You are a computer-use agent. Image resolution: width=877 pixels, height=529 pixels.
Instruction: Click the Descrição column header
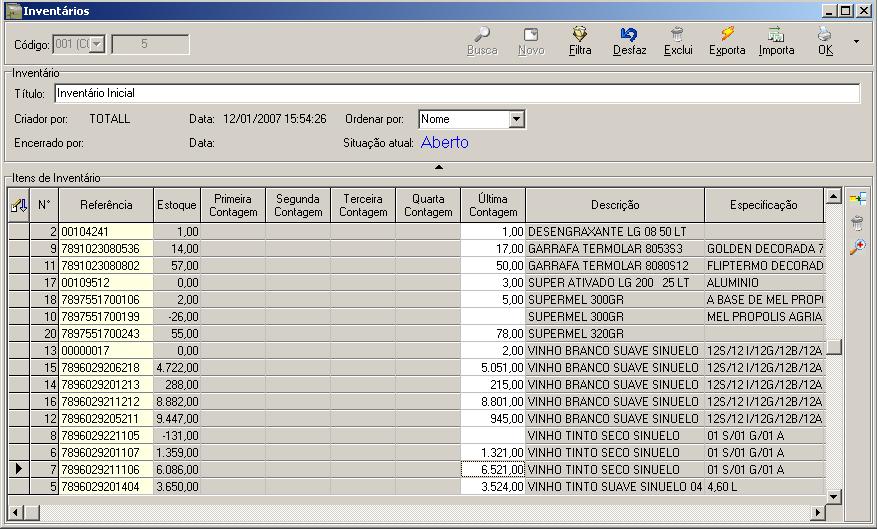(x=615, y=205)
